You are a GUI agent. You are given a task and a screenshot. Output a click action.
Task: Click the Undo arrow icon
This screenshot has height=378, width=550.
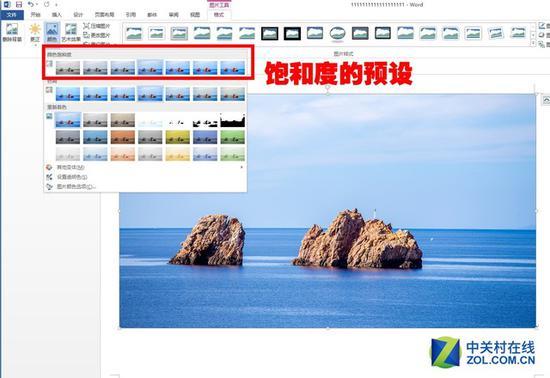[31, 5]
